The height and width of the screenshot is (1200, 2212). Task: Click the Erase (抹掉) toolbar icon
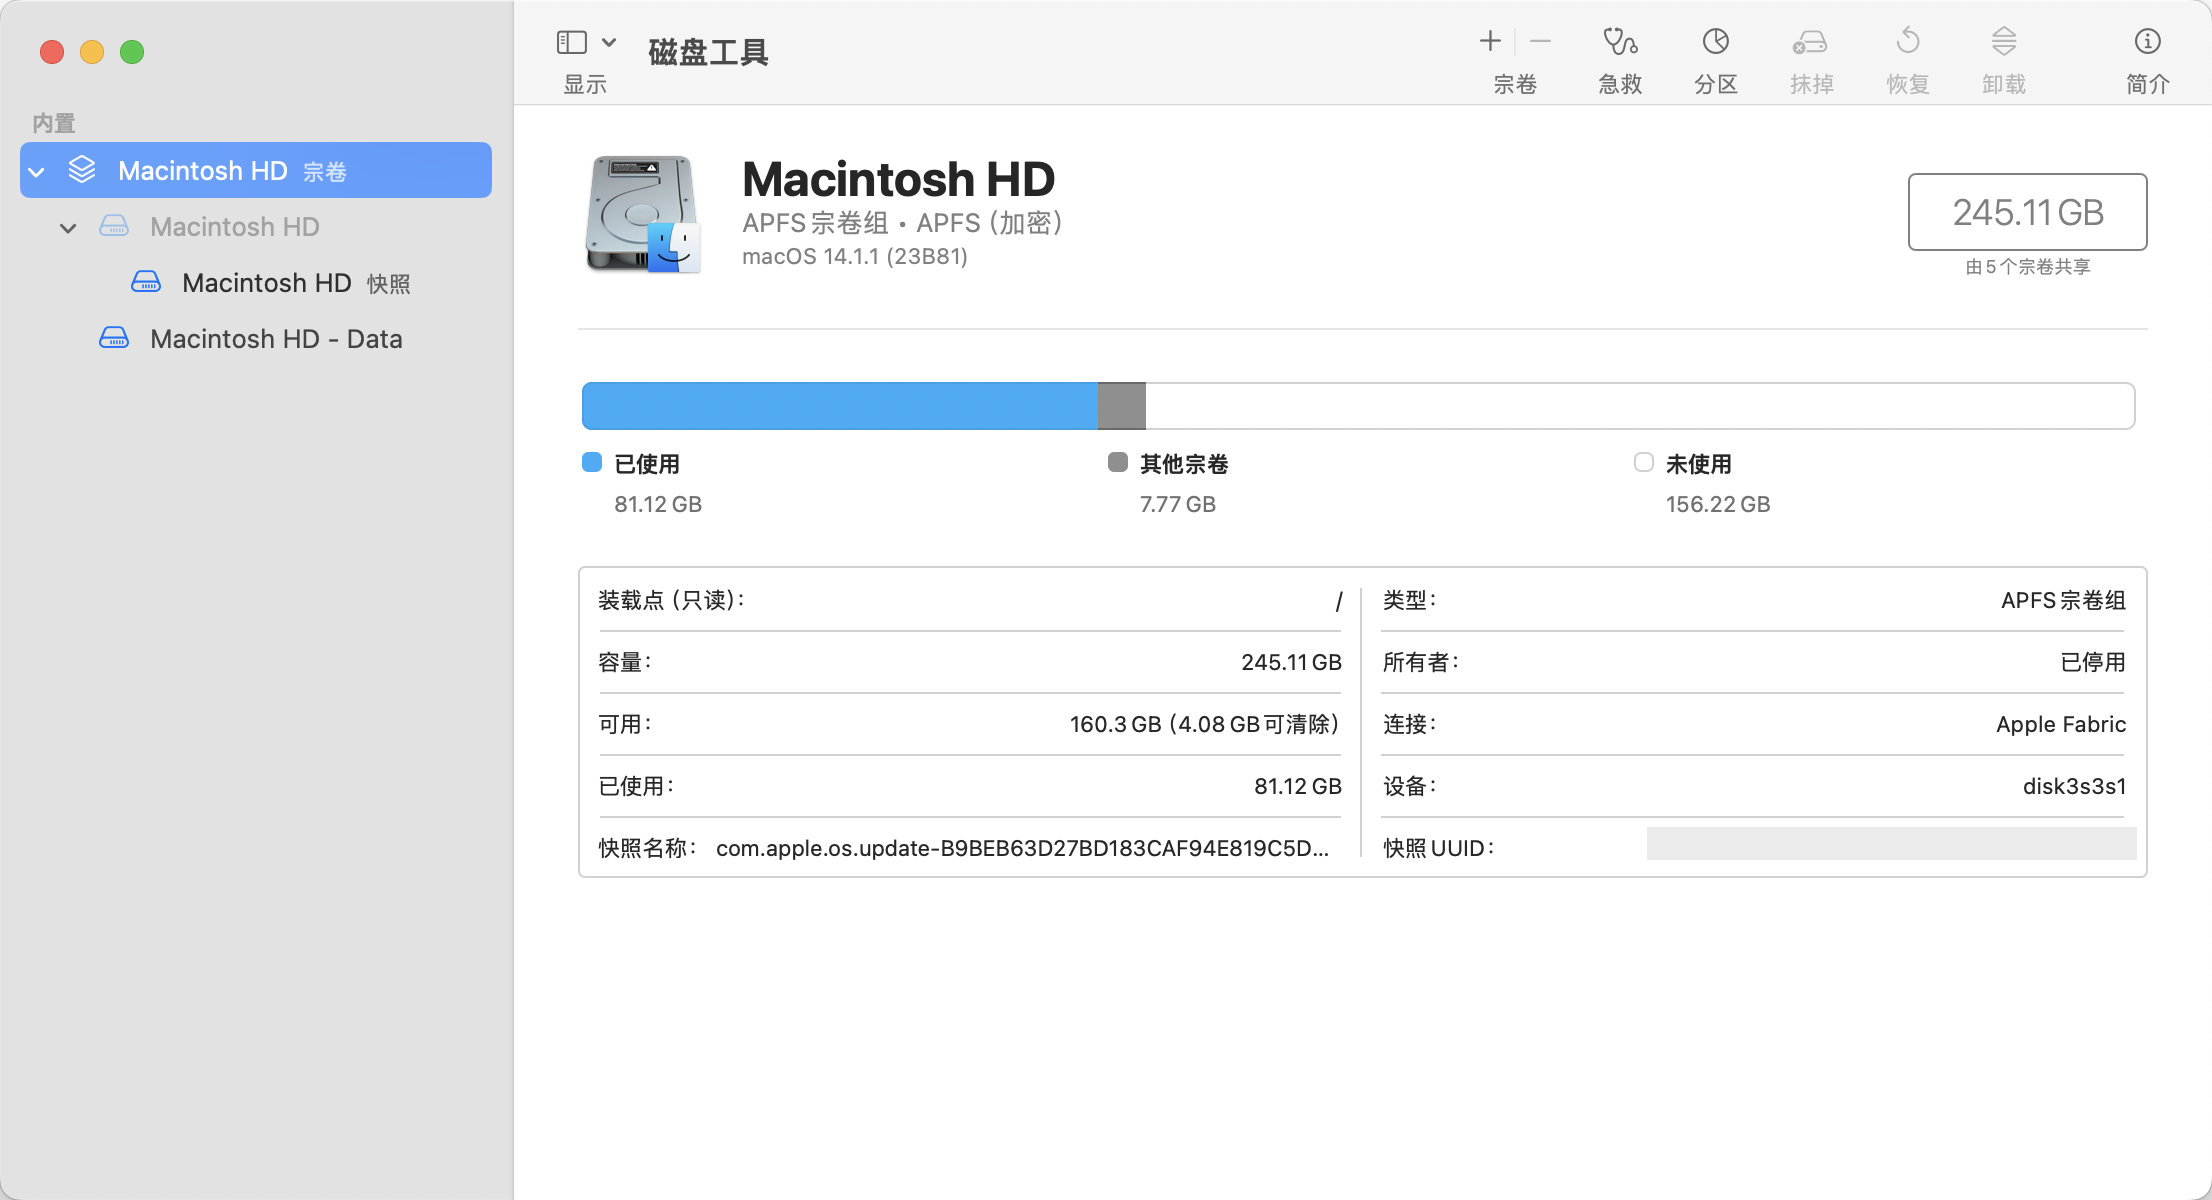coord(1810,42)
